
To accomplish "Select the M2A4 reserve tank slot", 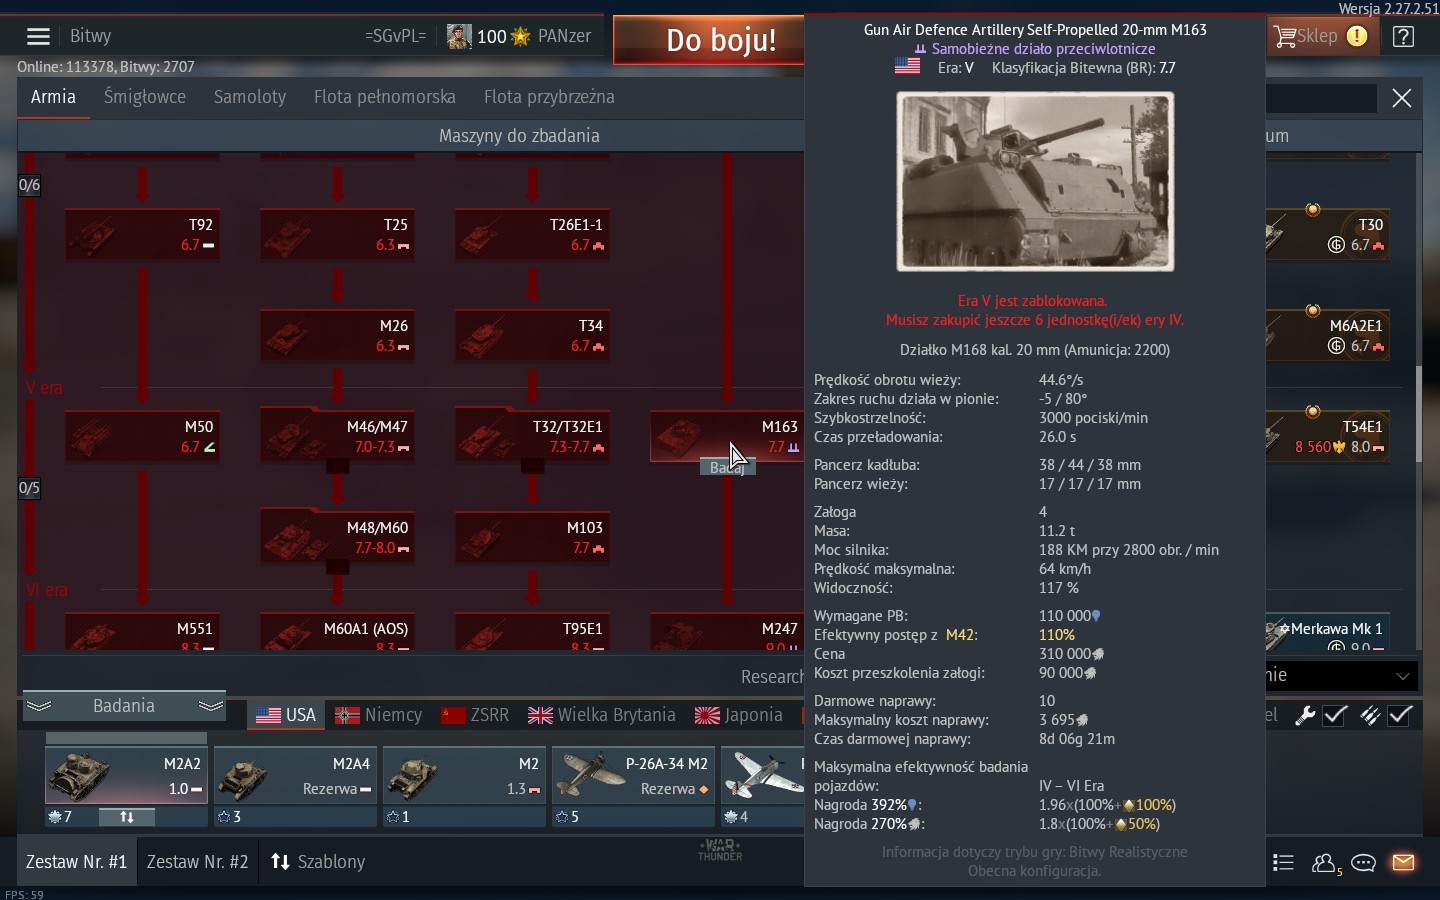I will point(295,775).
